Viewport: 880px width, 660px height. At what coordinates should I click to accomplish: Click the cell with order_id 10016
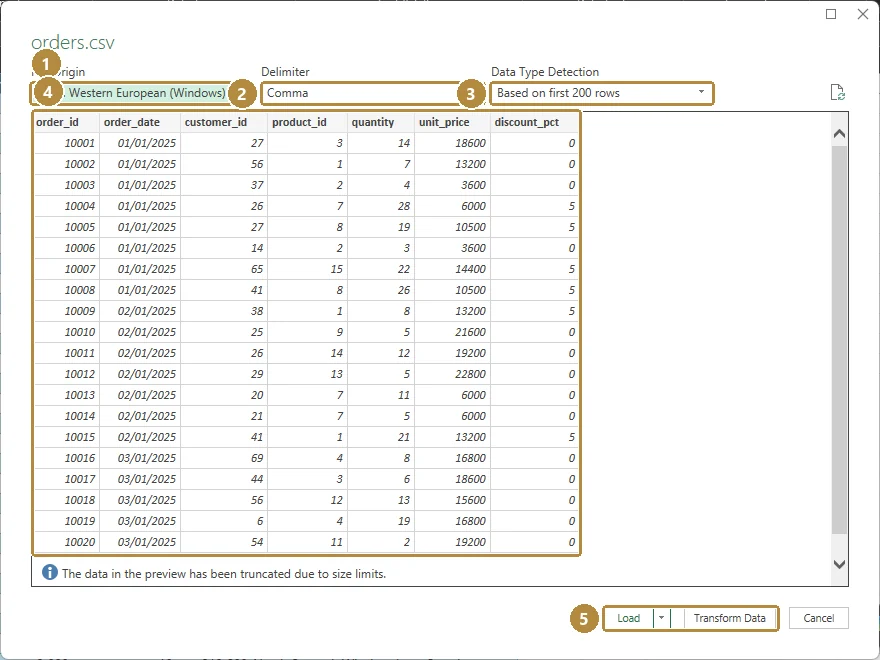(67, 458)
